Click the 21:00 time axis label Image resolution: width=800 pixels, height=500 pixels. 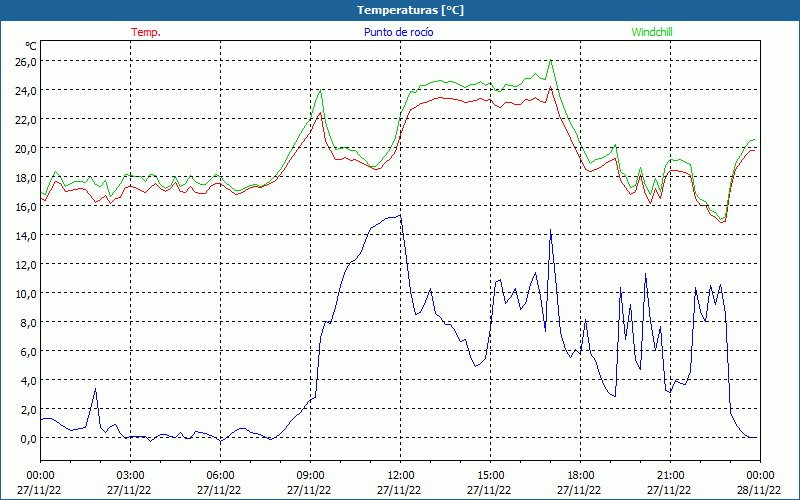click(670, 476)
